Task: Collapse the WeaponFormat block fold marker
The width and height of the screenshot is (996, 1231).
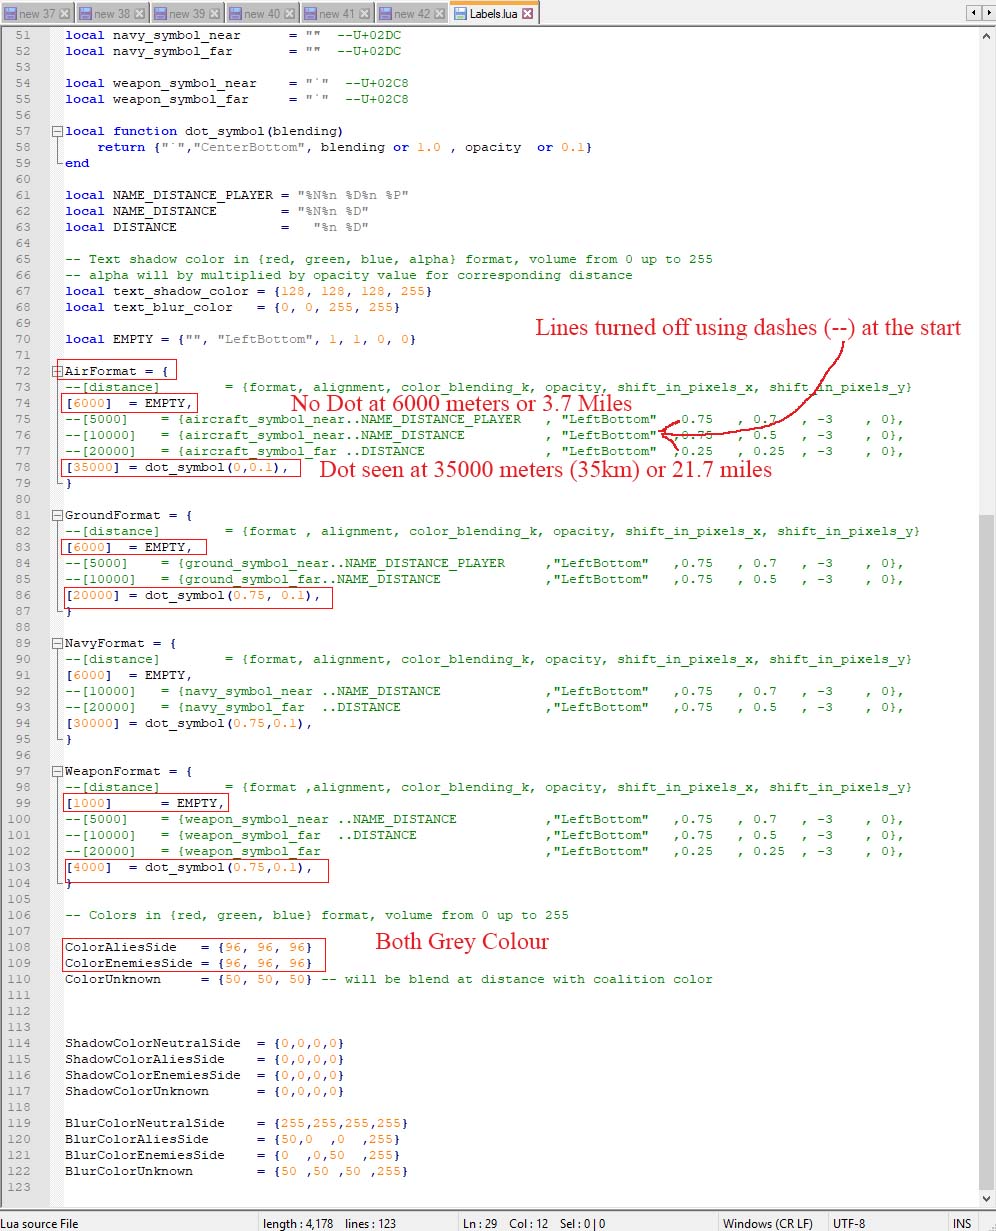Action: (57, 771)
